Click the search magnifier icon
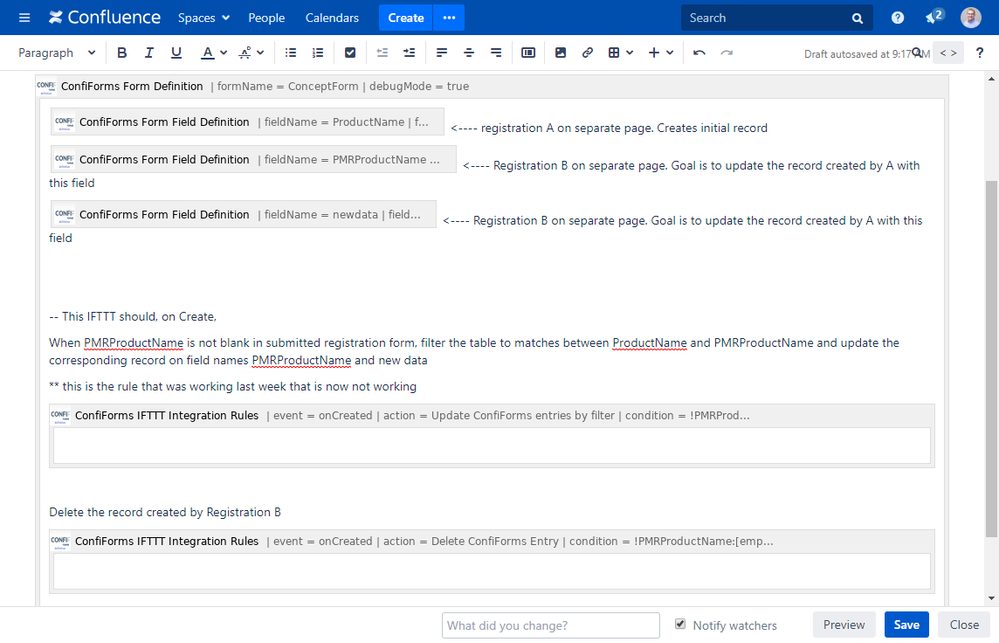The image size is (999, 643). 858,18
